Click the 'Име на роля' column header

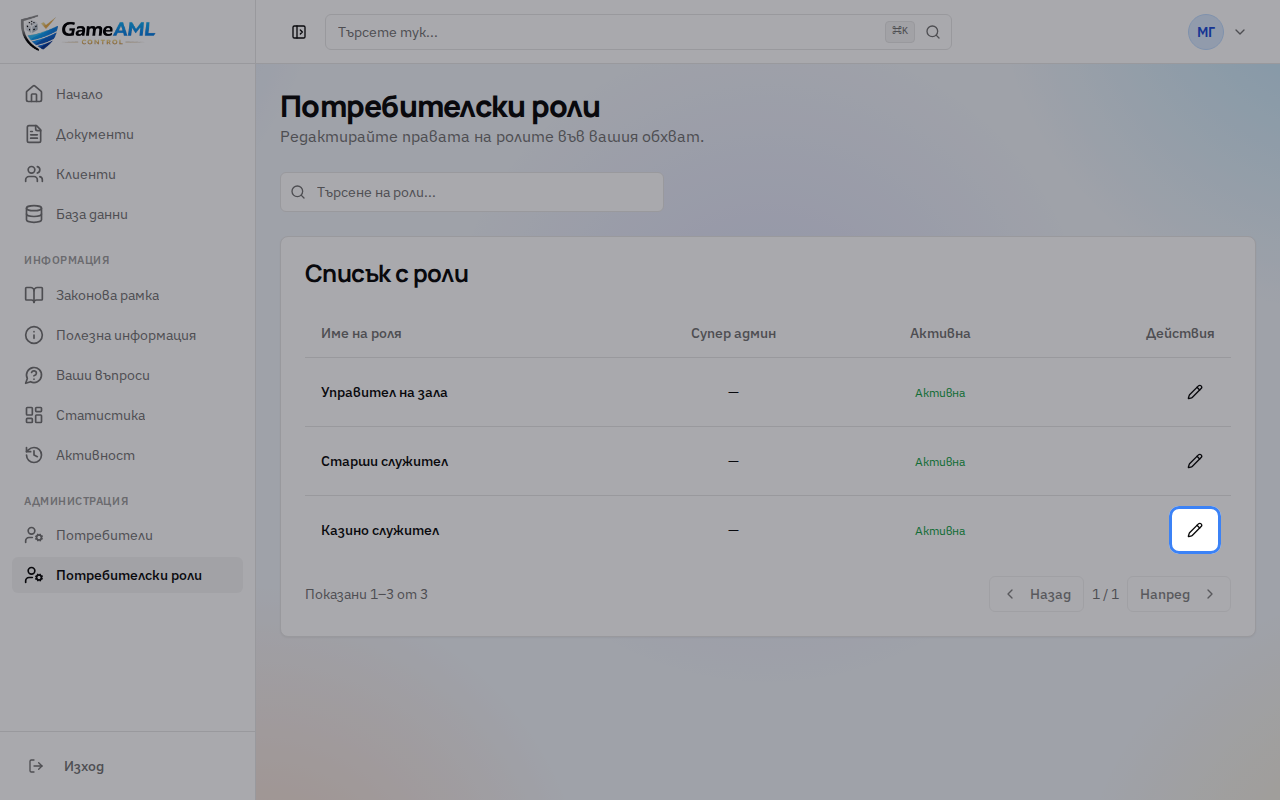click(361, 333)
